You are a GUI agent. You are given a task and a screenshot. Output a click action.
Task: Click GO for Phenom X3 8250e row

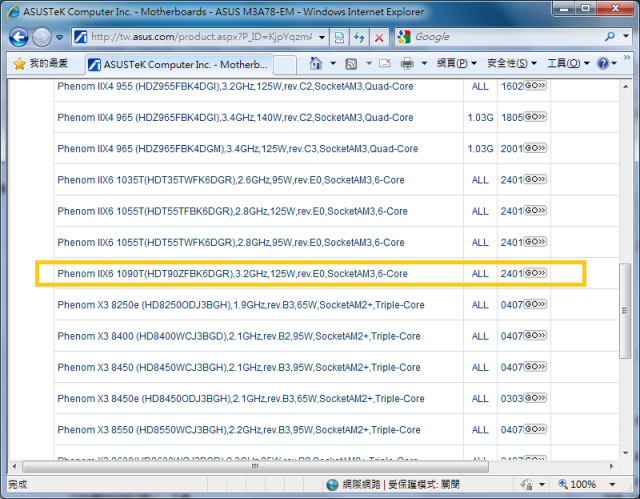point(535,304)
